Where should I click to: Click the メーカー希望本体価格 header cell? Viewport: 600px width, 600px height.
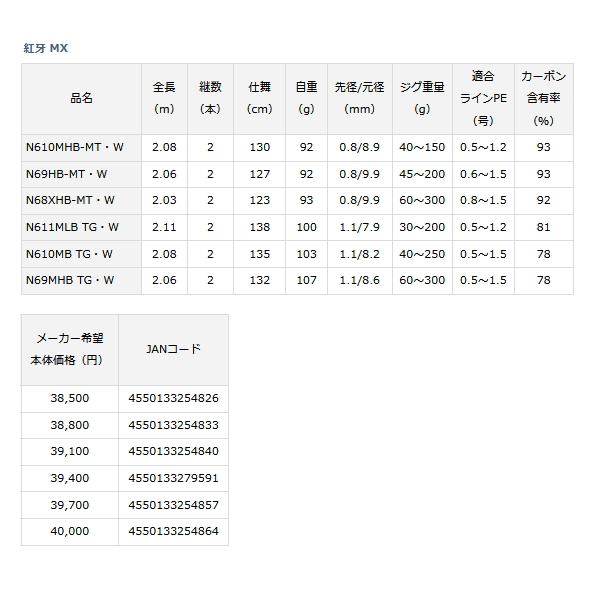[70, 350]
